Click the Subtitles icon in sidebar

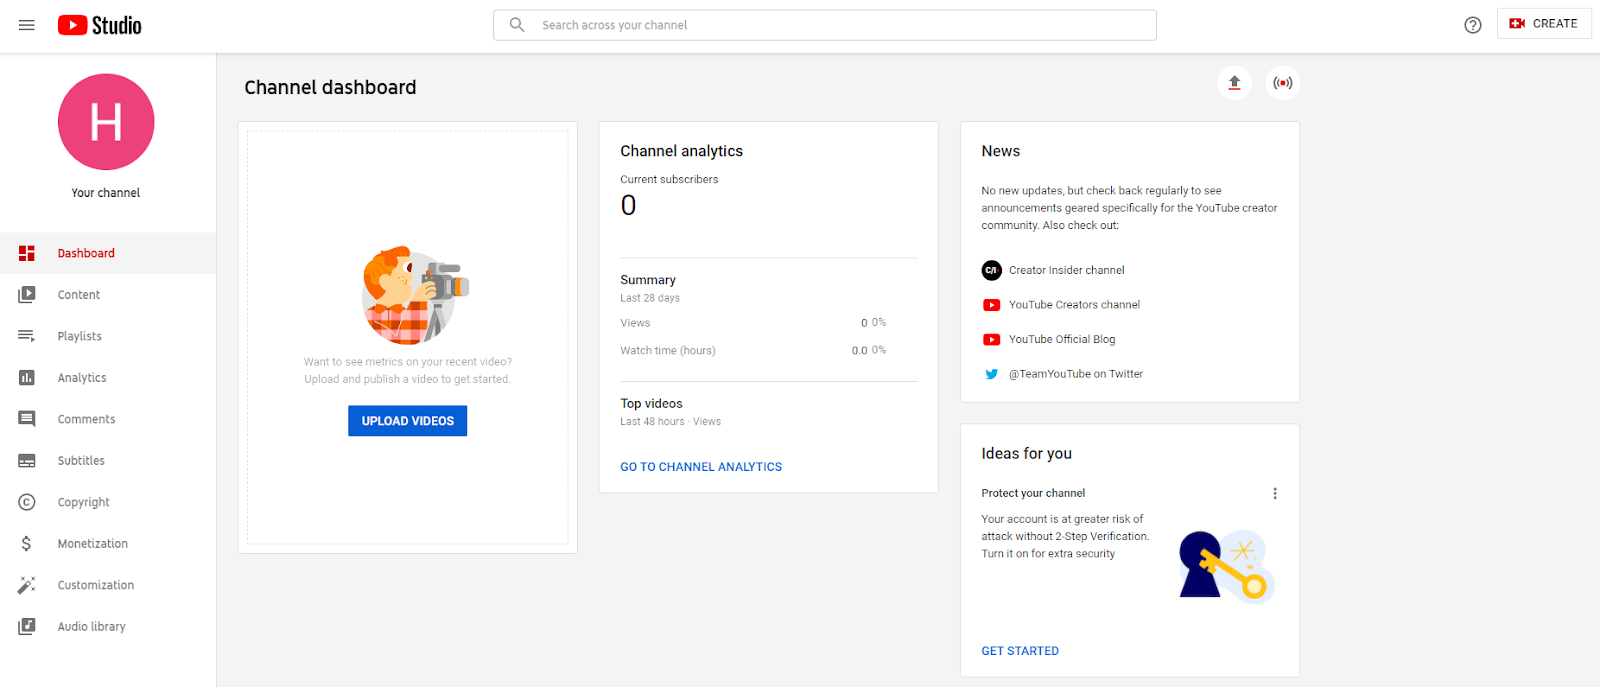coord(27,461)
